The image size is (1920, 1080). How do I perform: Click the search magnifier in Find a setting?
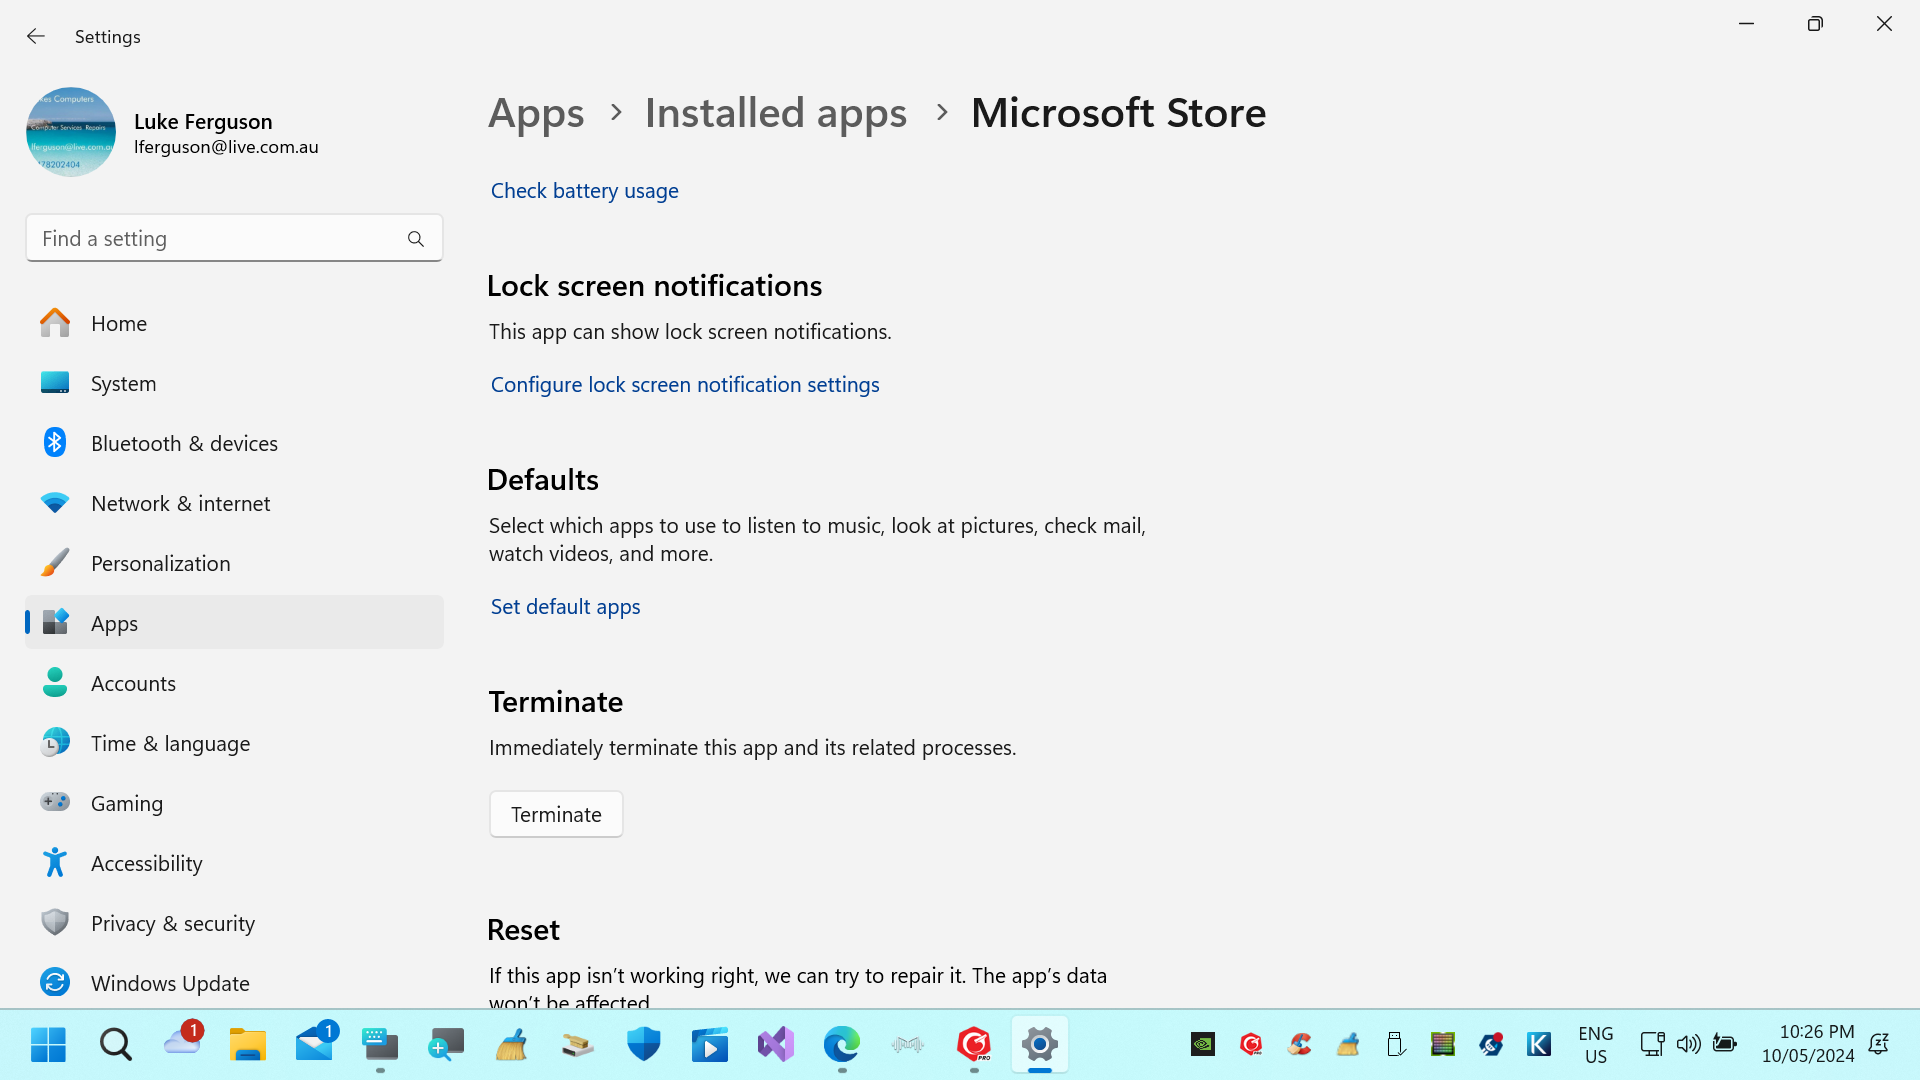pos(416,239)
